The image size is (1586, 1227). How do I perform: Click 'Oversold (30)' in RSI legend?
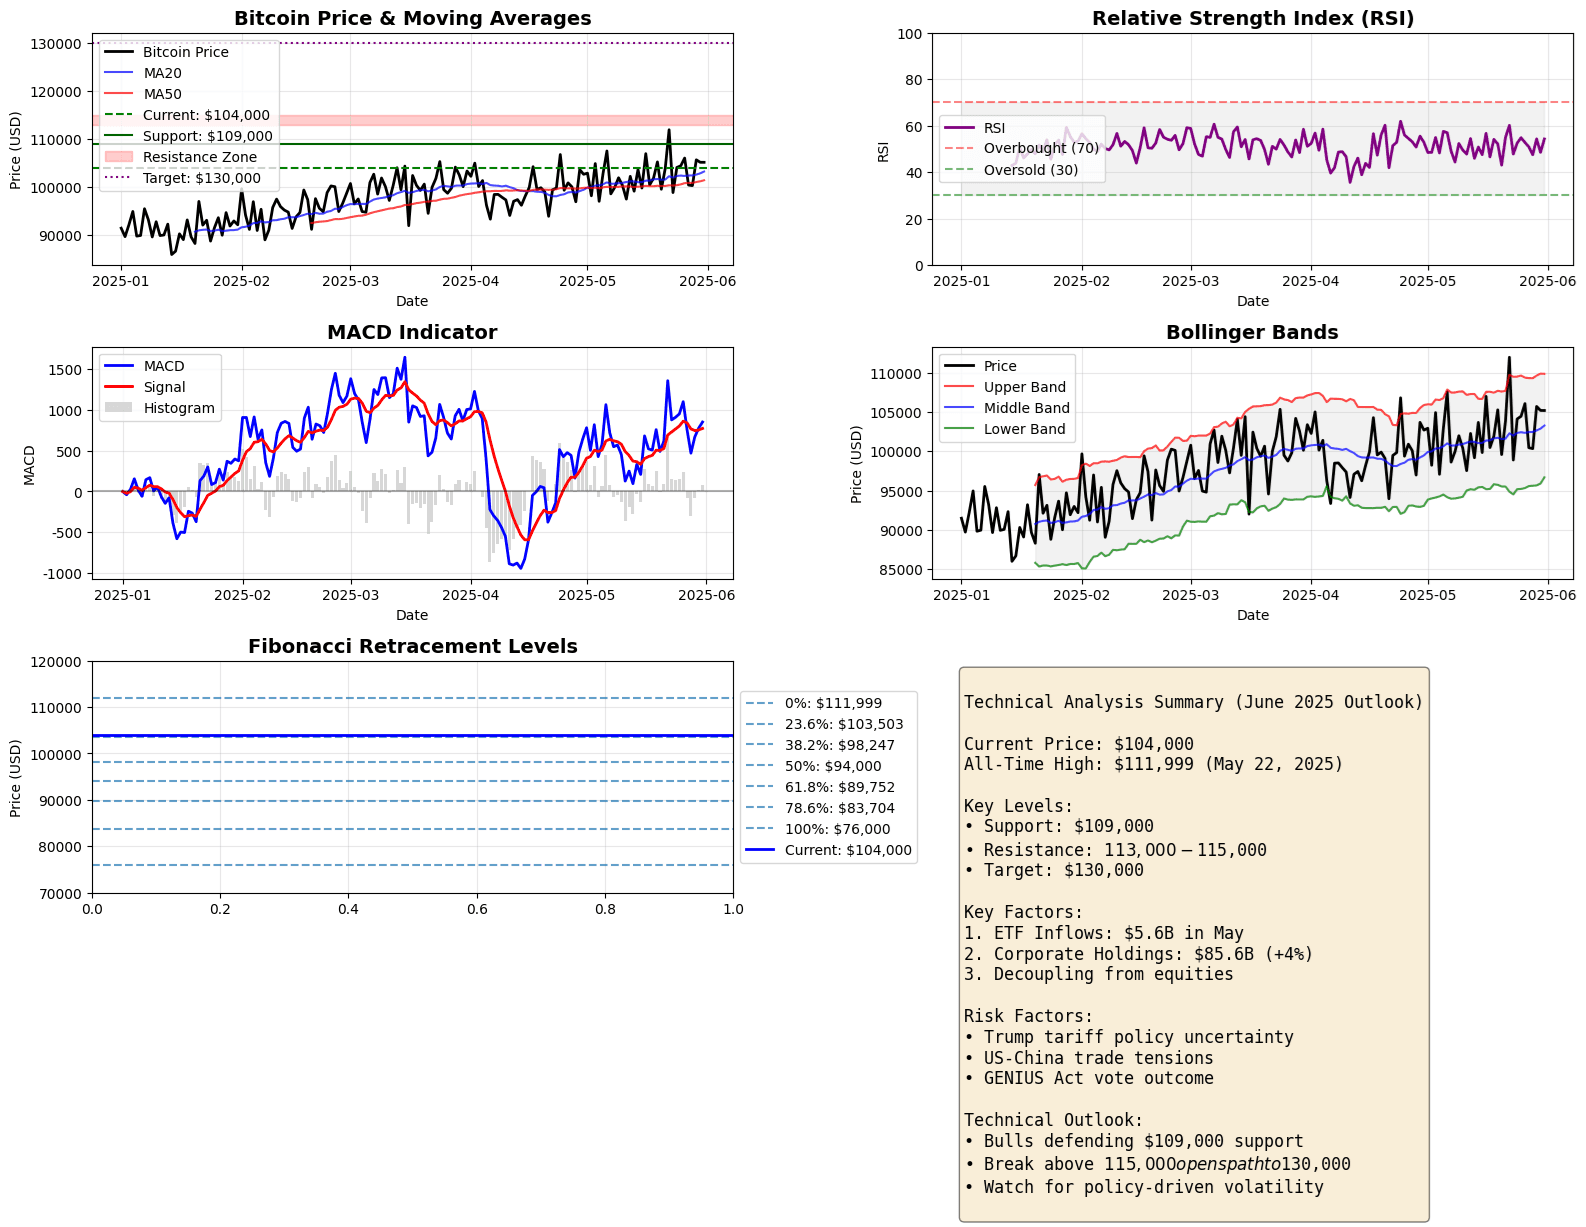[1031, 170]
